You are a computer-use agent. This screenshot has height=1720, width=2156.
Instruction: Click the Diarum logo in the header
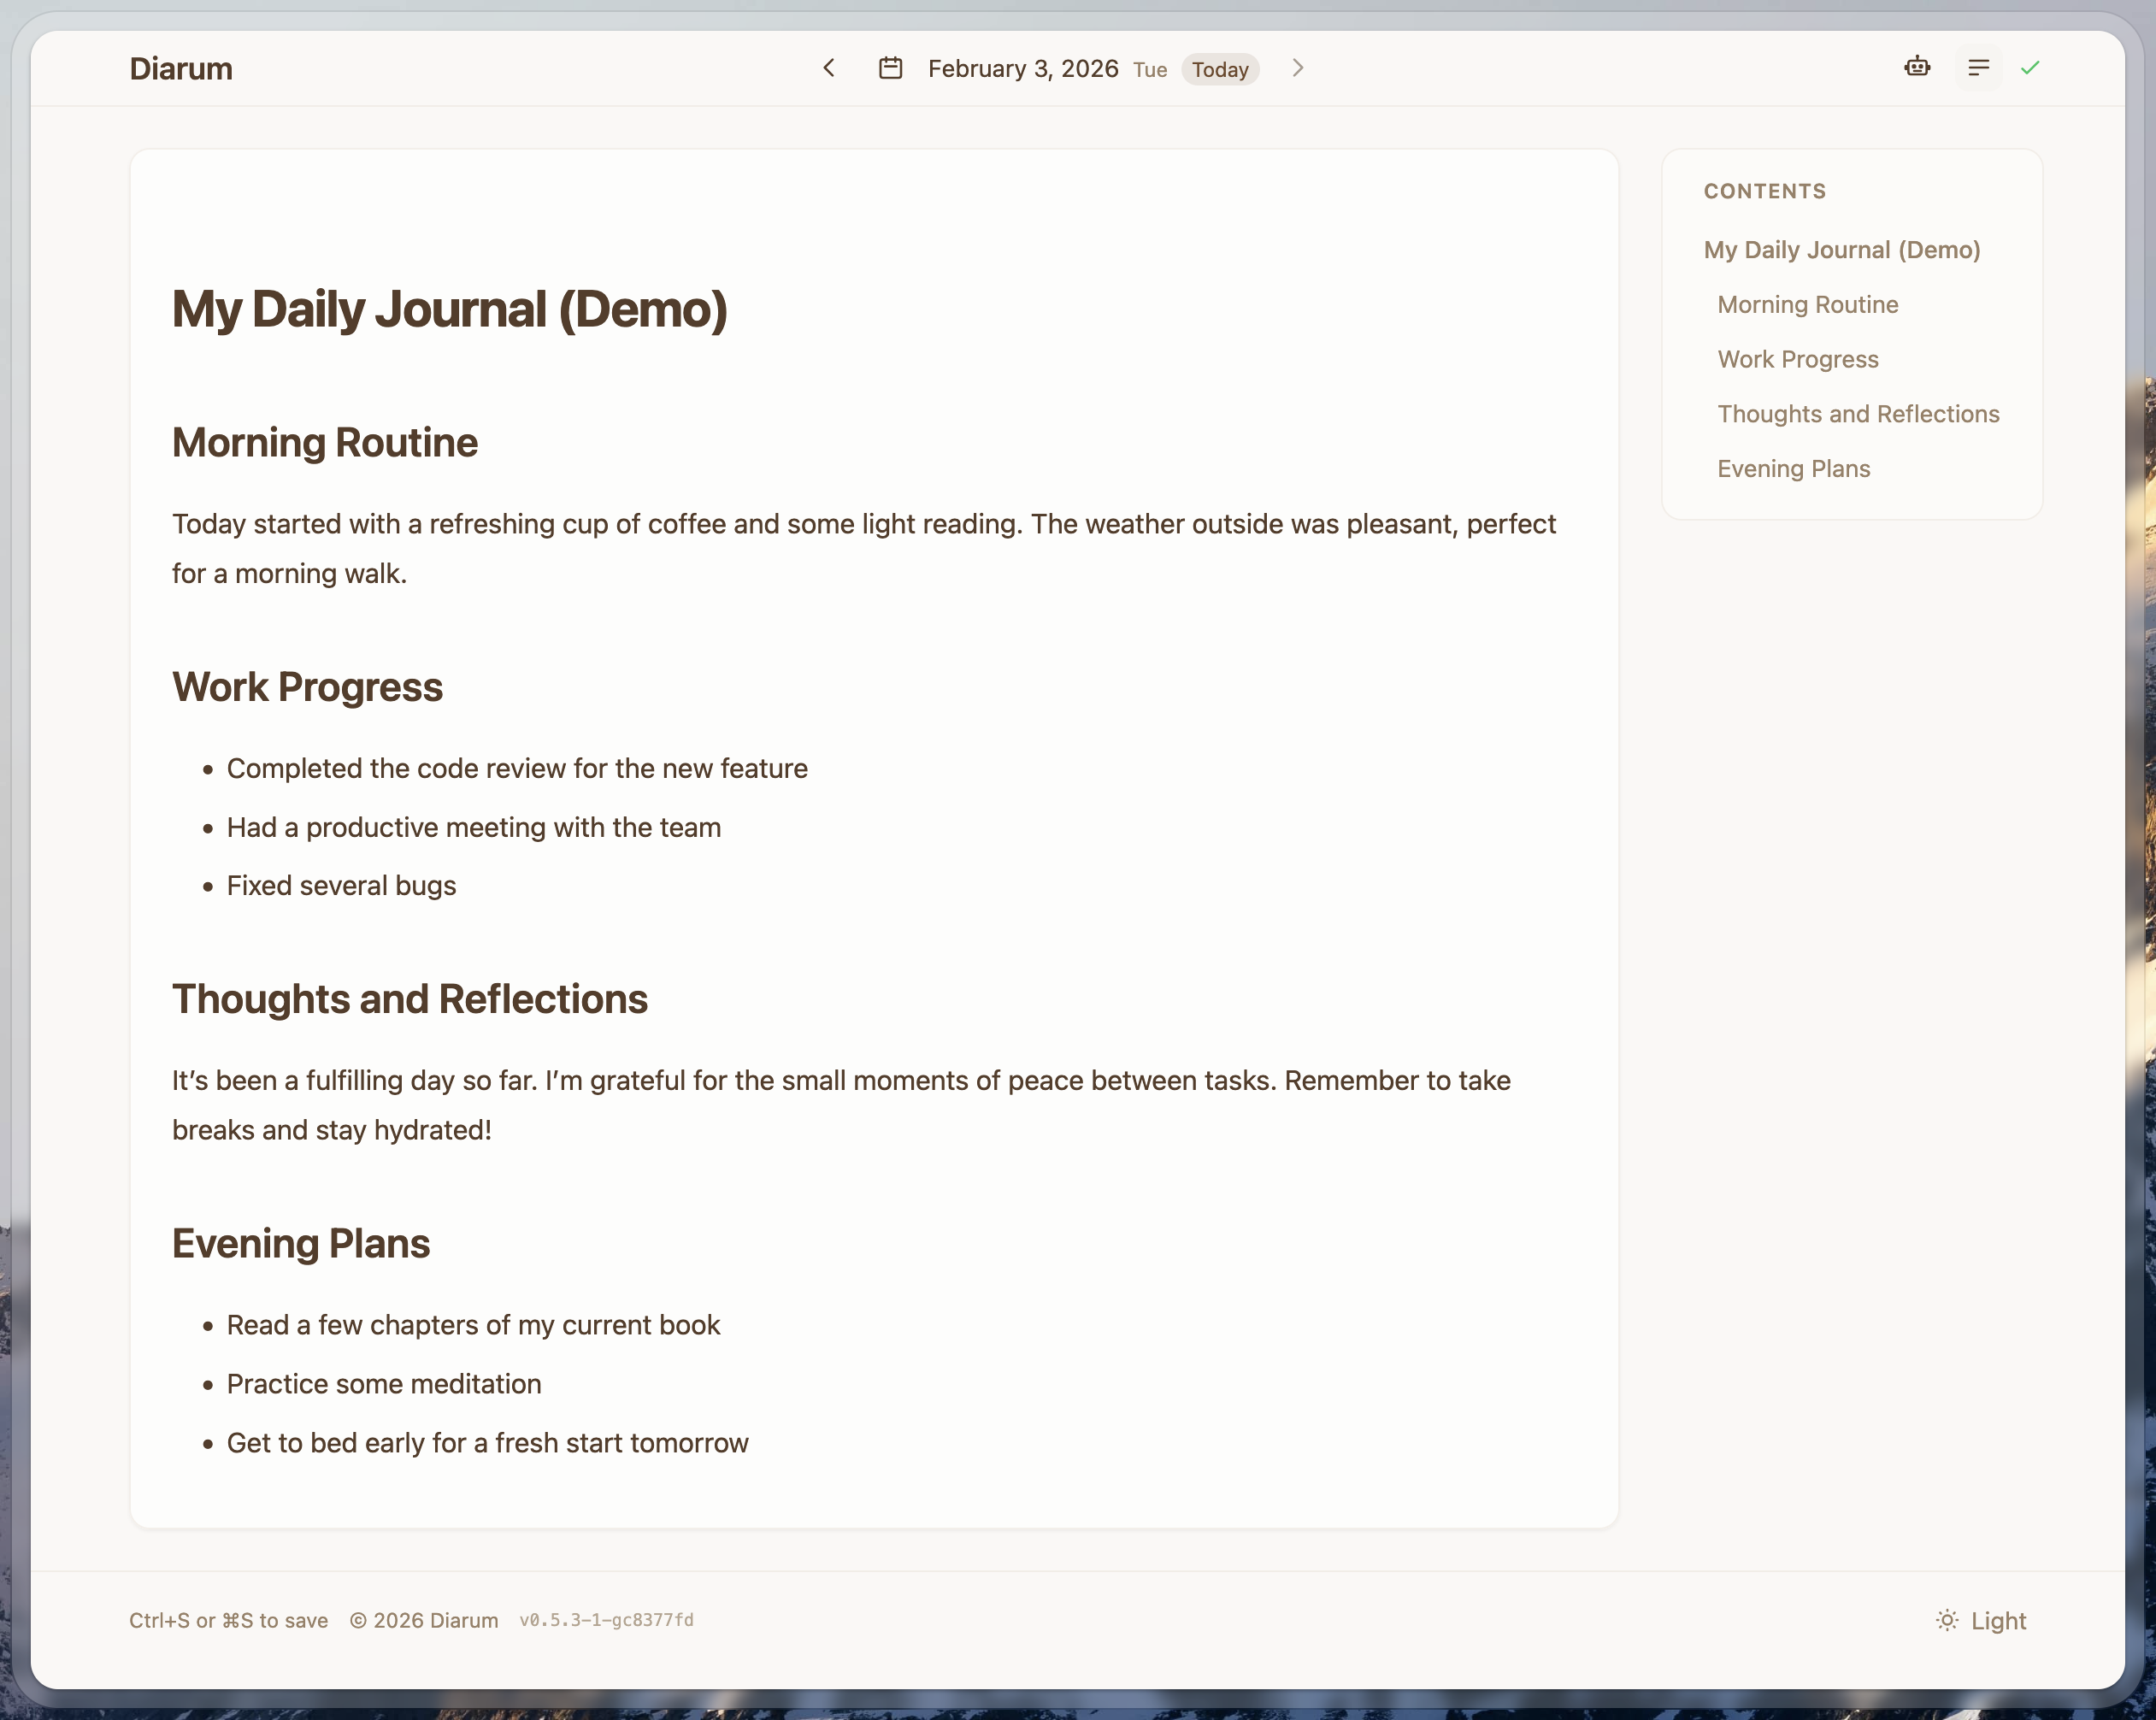click(181, 68)
